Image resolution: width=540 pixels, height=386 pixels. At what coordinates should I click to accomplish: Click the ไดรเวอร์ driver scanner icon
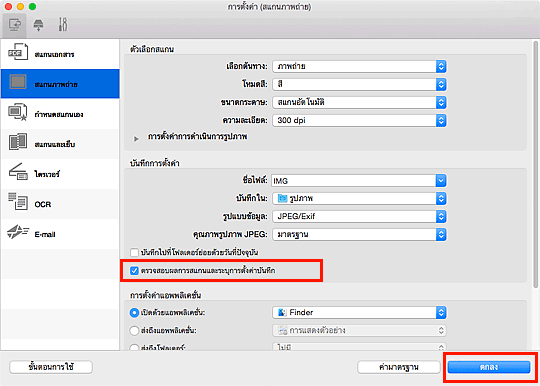(x=18, y=172)
